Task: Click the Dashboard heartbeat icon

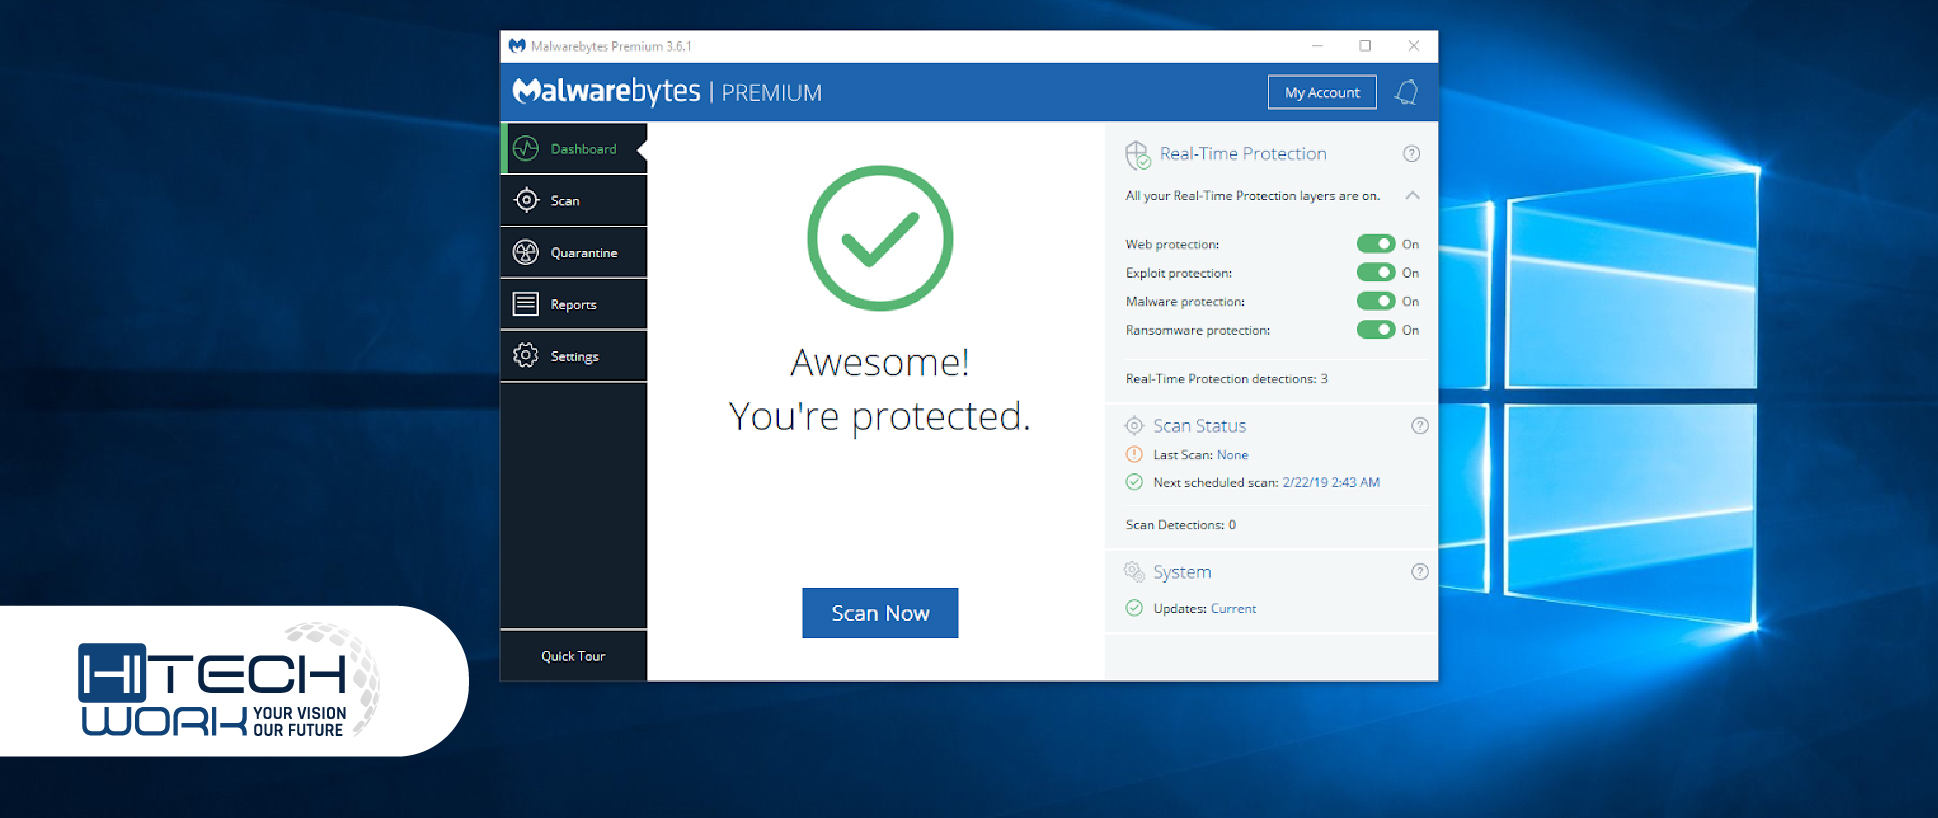Action: [x=526, y=148]
